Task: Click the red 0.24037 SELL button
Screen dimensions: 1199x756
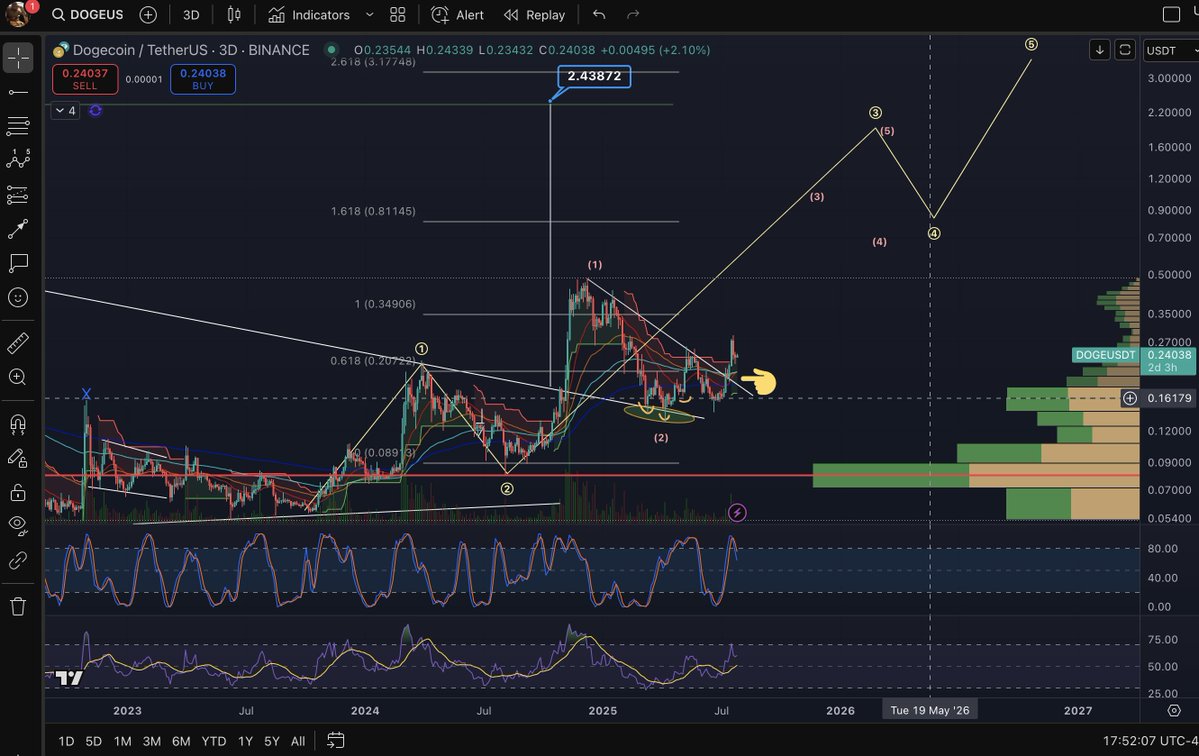Action: tap(85, 79)
